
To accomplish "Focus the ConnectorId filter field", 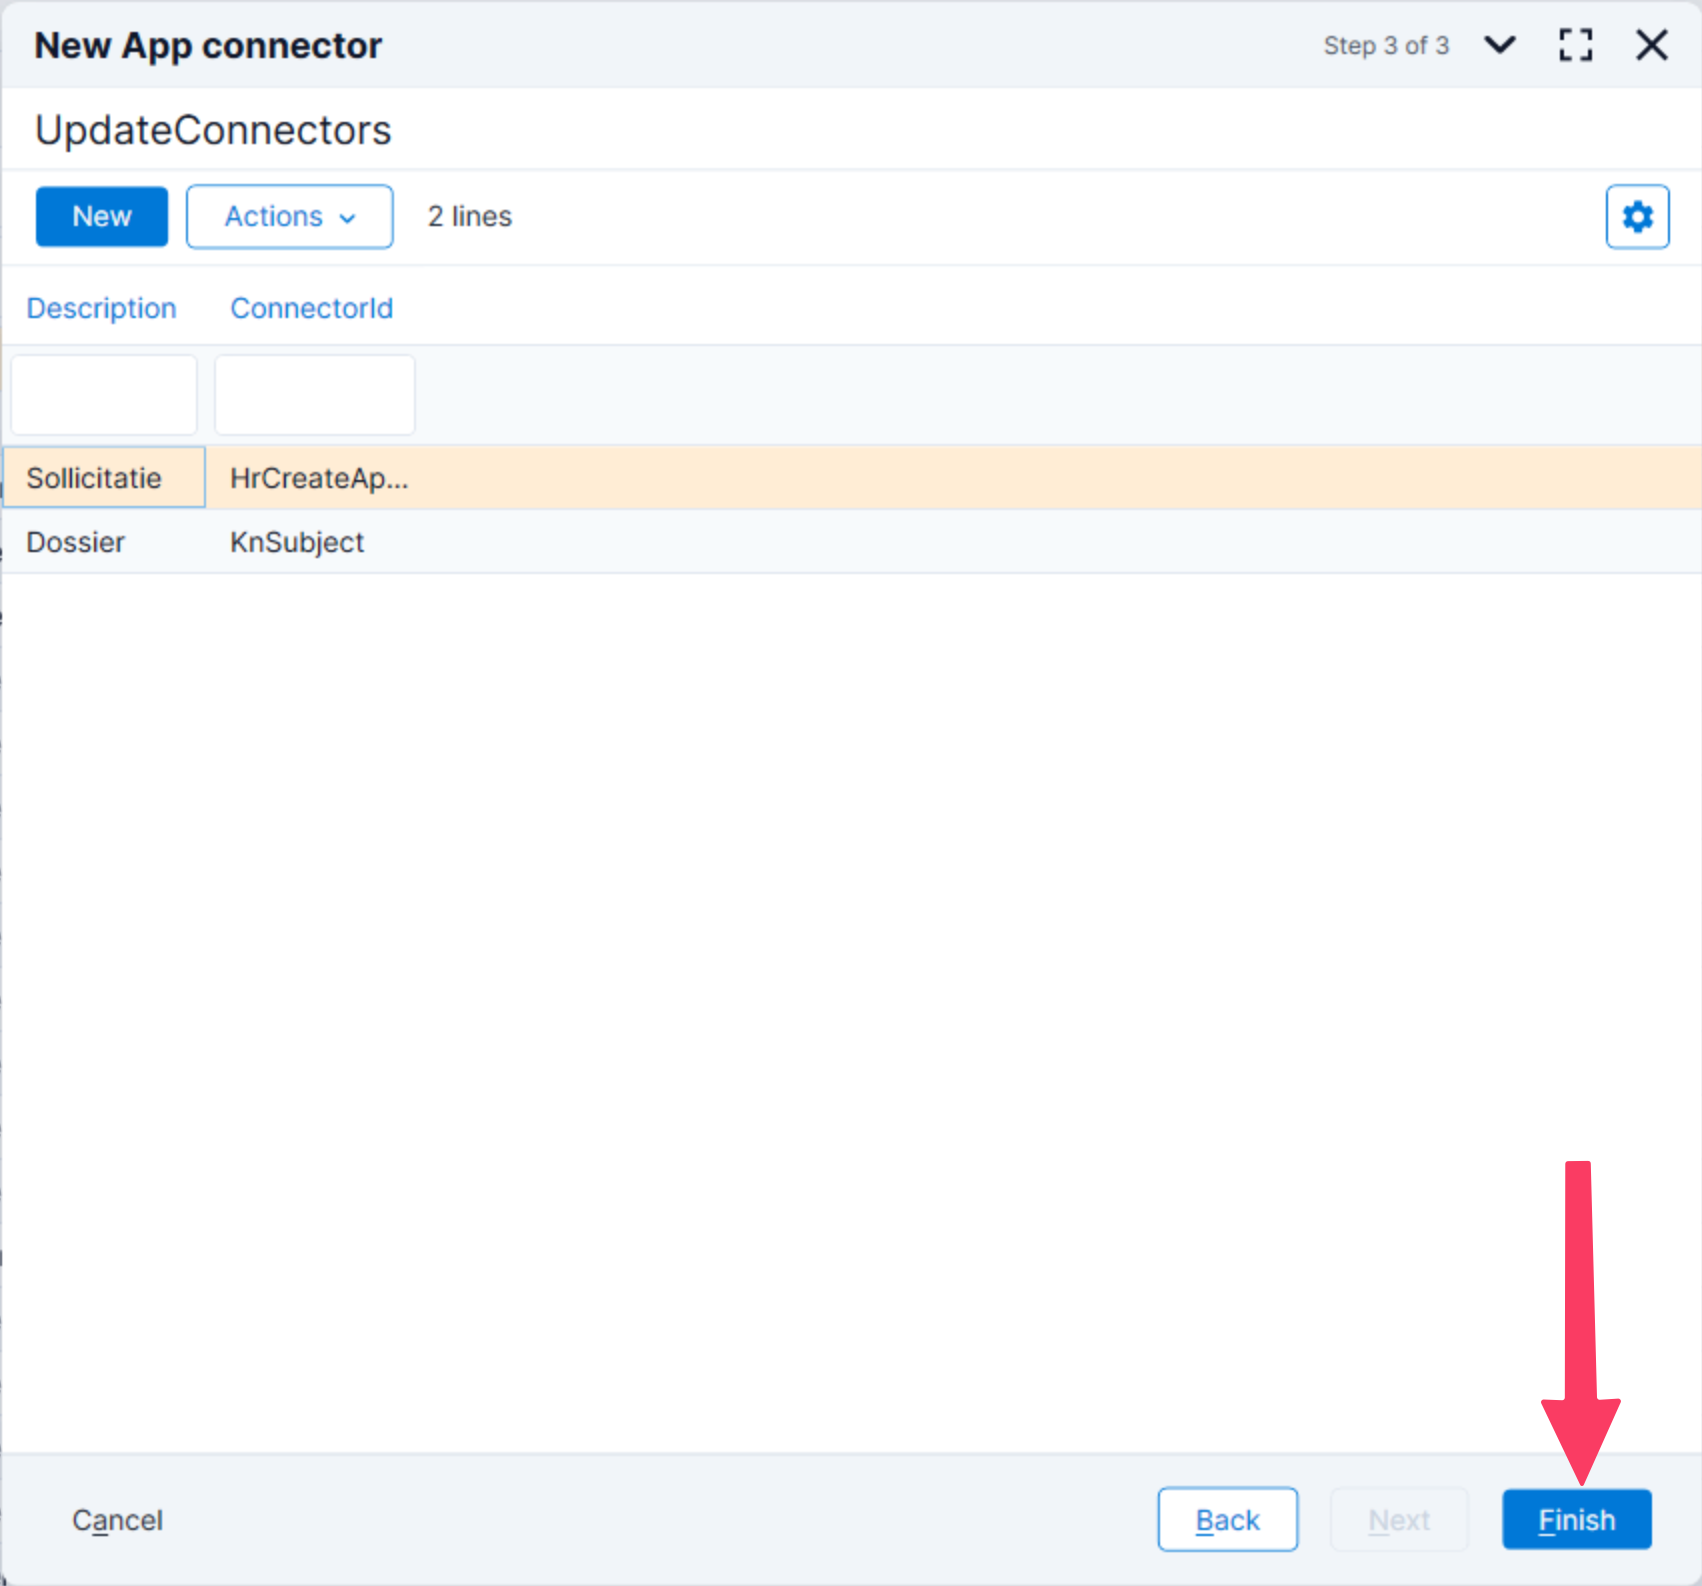I will pos(315,395).
